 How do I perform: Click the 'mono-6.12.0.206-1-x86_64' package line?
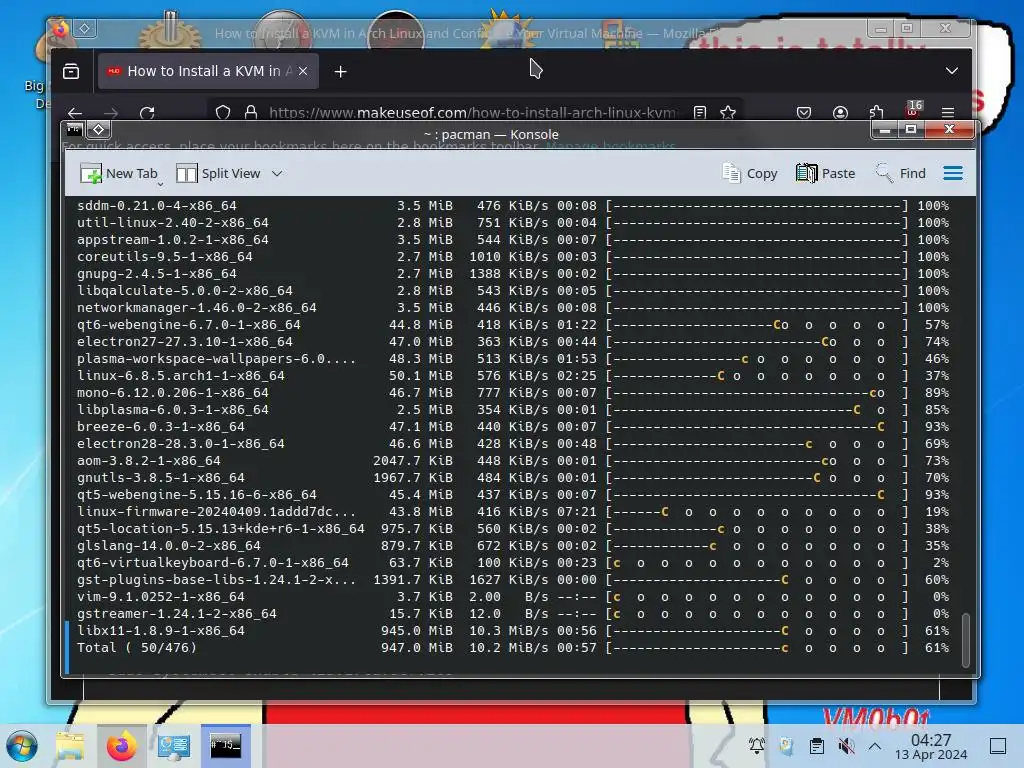click(513, 392)
